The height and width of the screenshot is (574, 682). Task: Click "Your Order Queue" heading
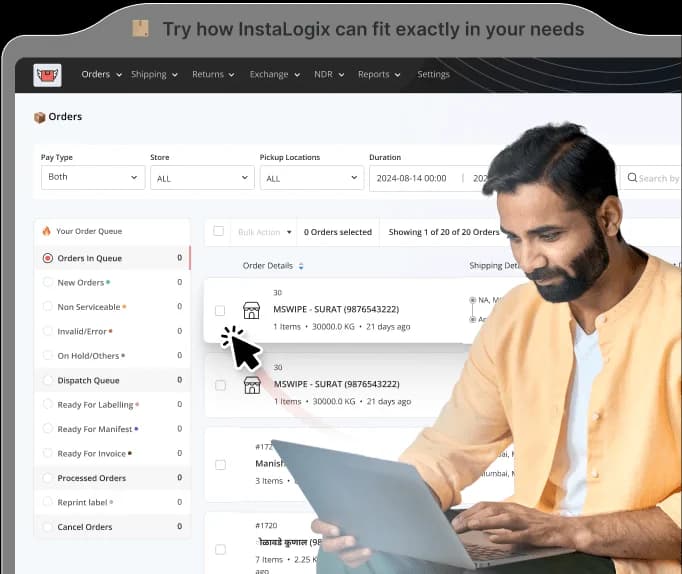click(89, 231)
